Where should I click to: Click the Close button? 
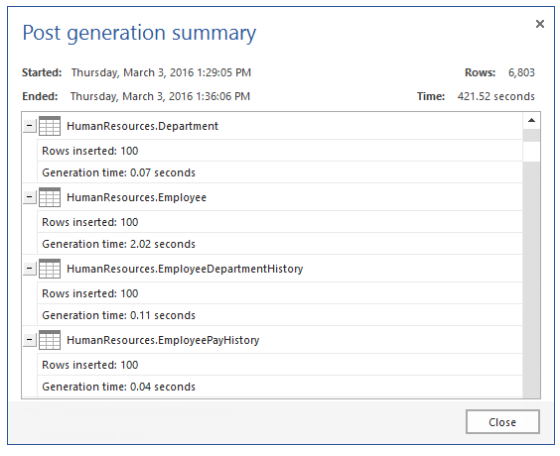502,422
